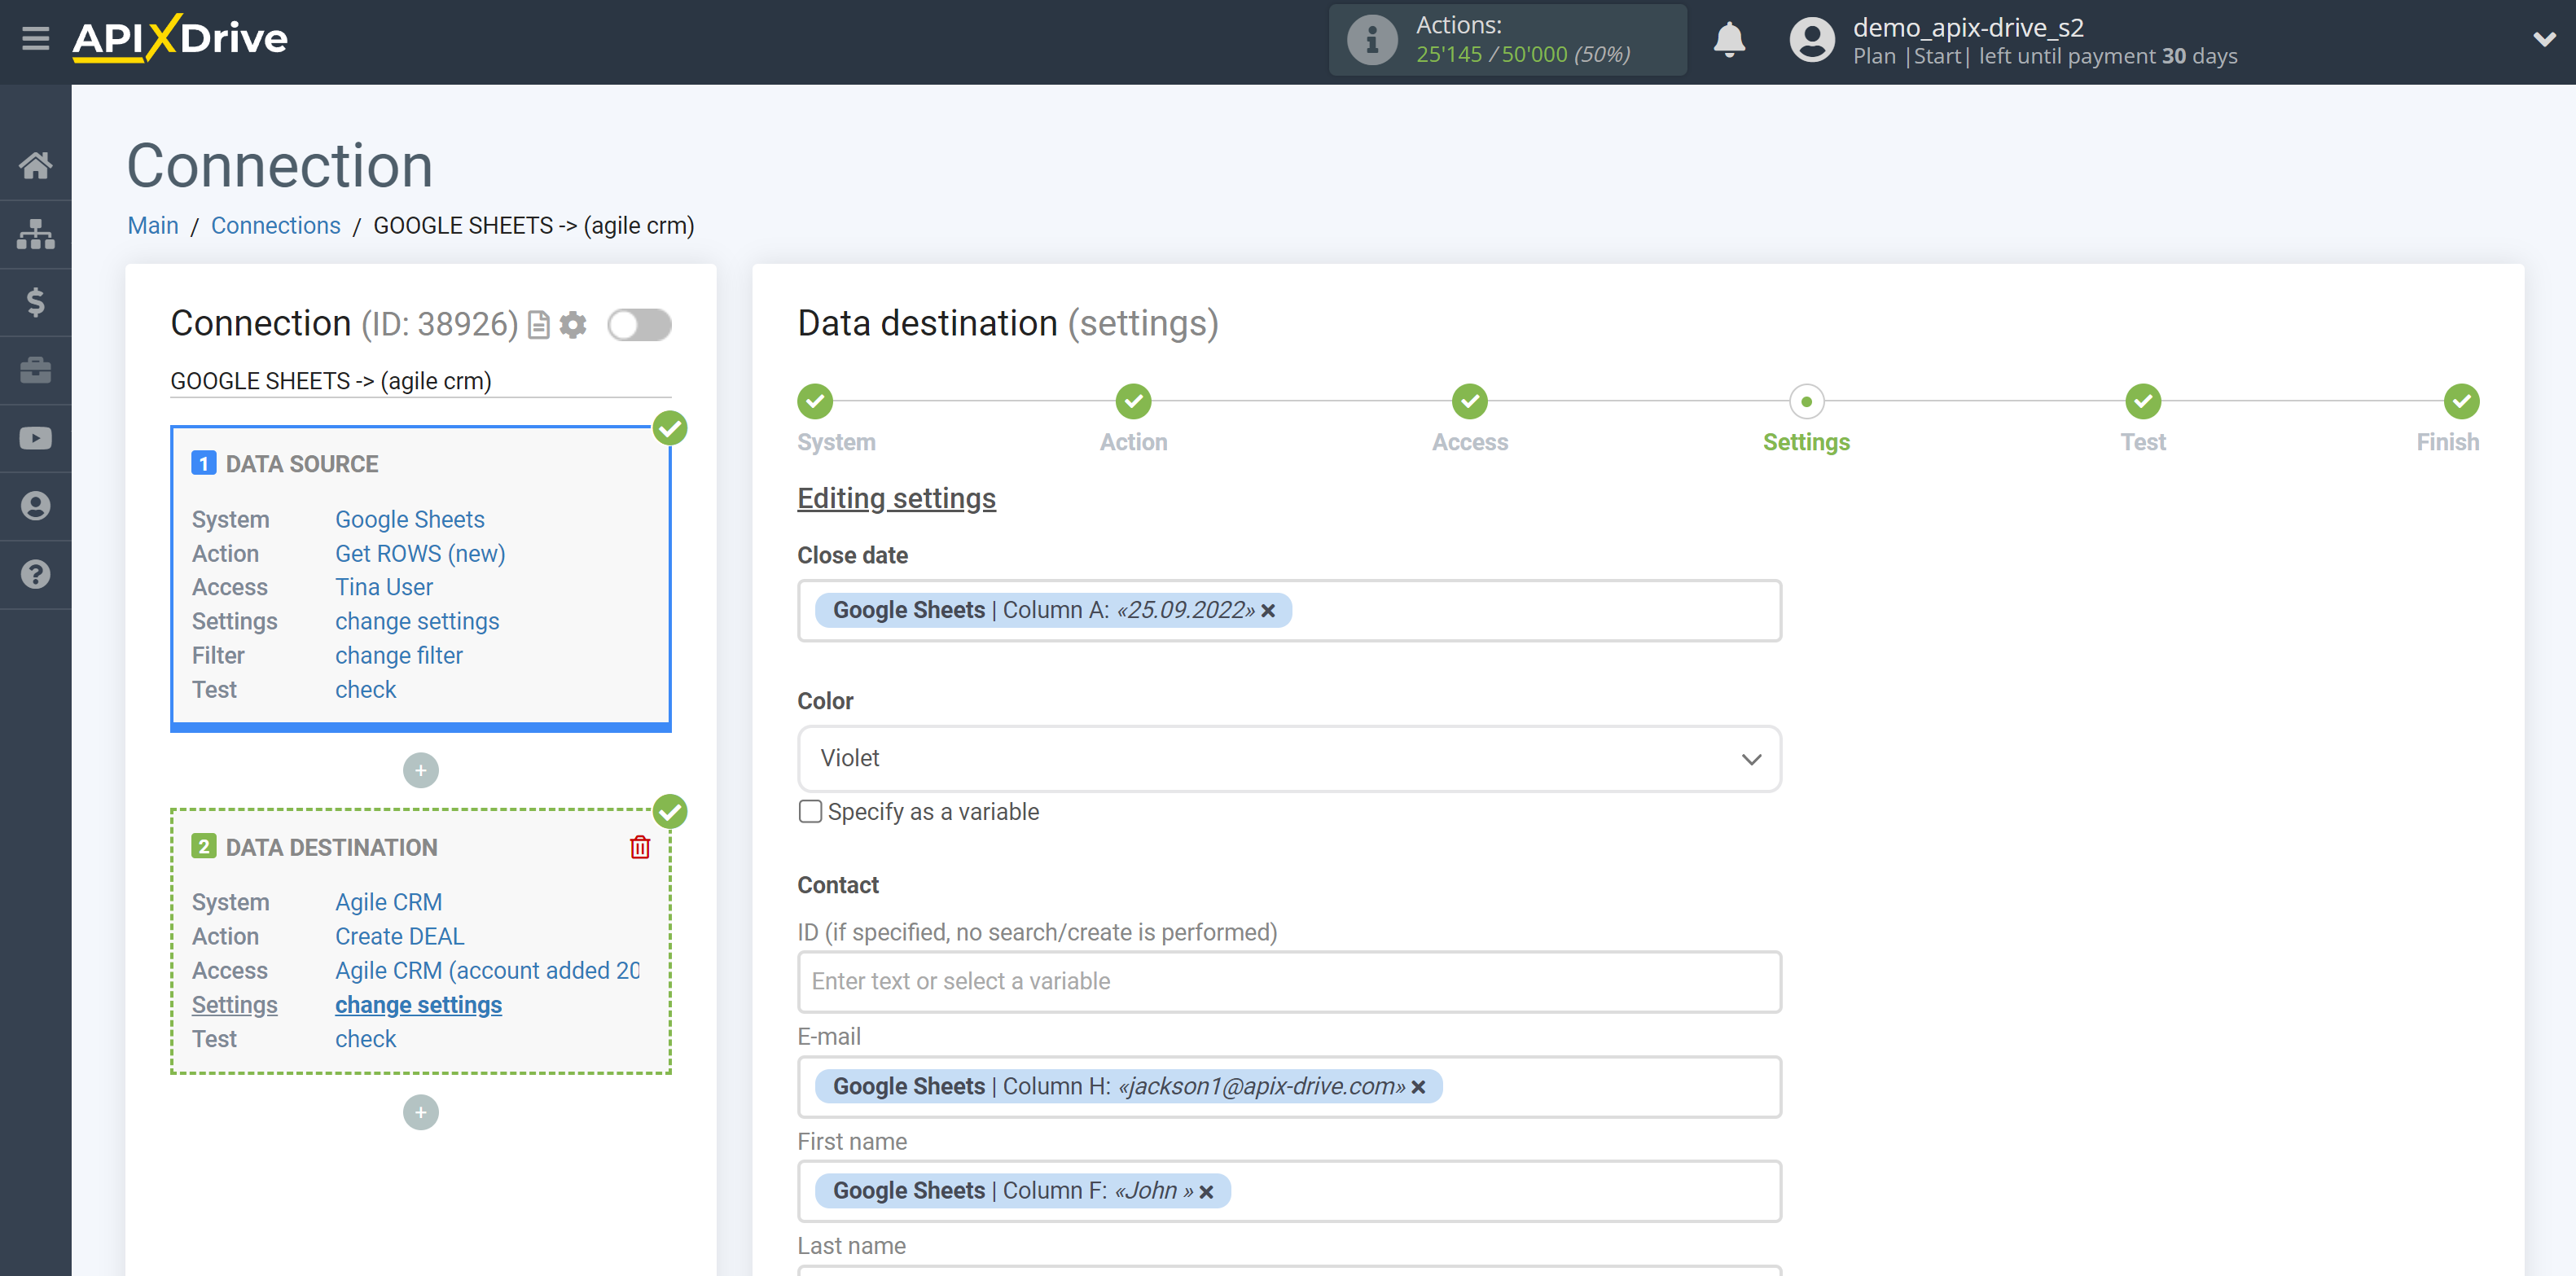Viewport: 2576px width, 1276px height.
Task: Click the contact ID input field
Action: tap(1289, 982)
